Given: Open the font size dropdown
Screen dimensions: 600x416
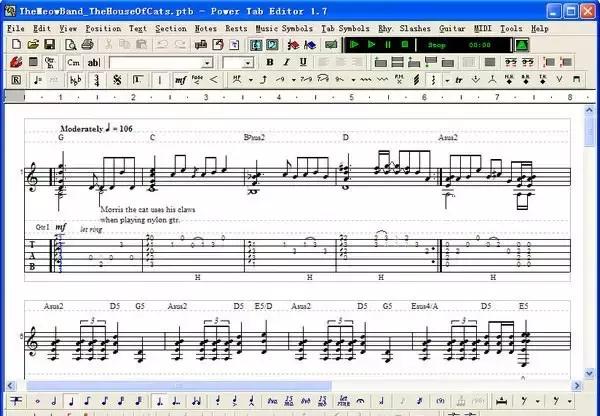Looking at the screenshot, I should 249,62.
